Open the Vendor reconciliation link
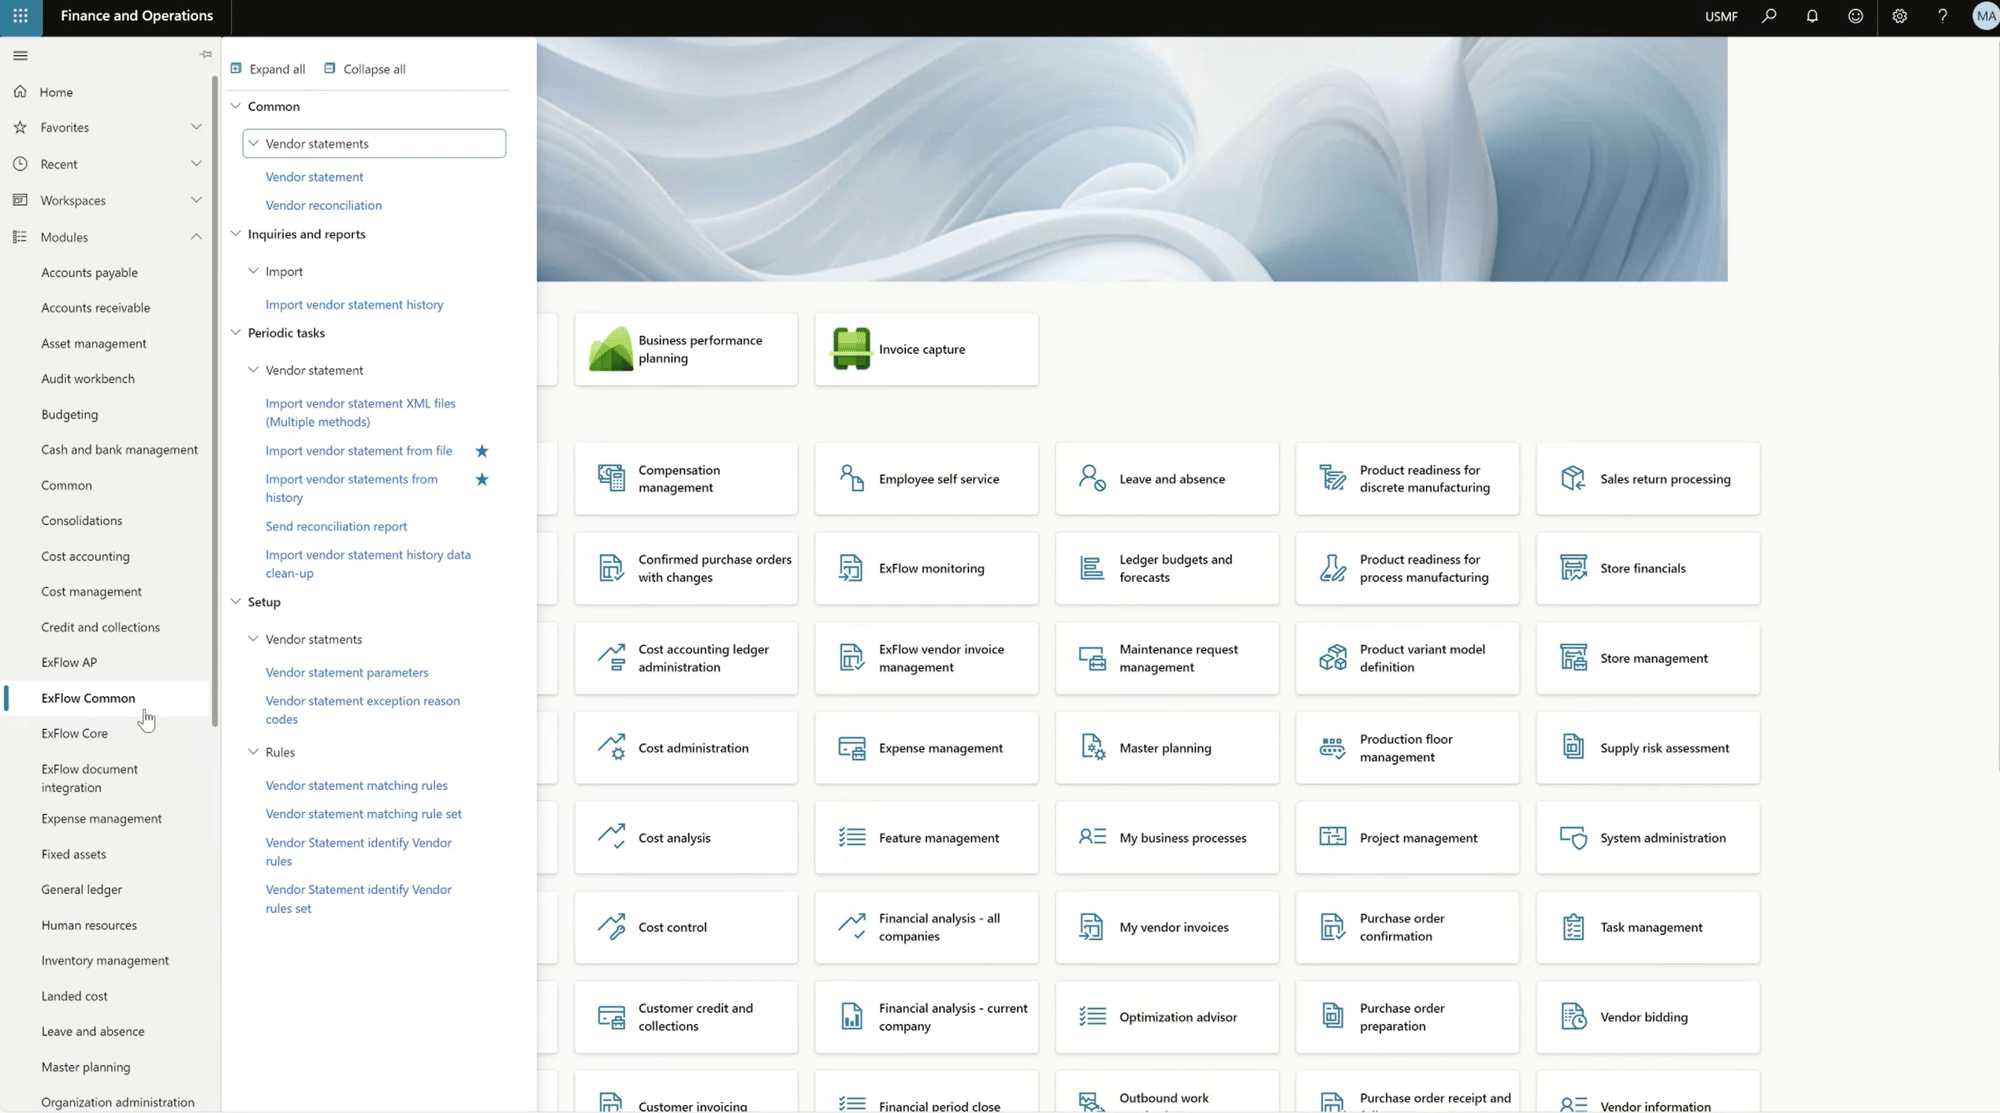The width and height of the screenshot is (2000, 1113). click(323, 205)
